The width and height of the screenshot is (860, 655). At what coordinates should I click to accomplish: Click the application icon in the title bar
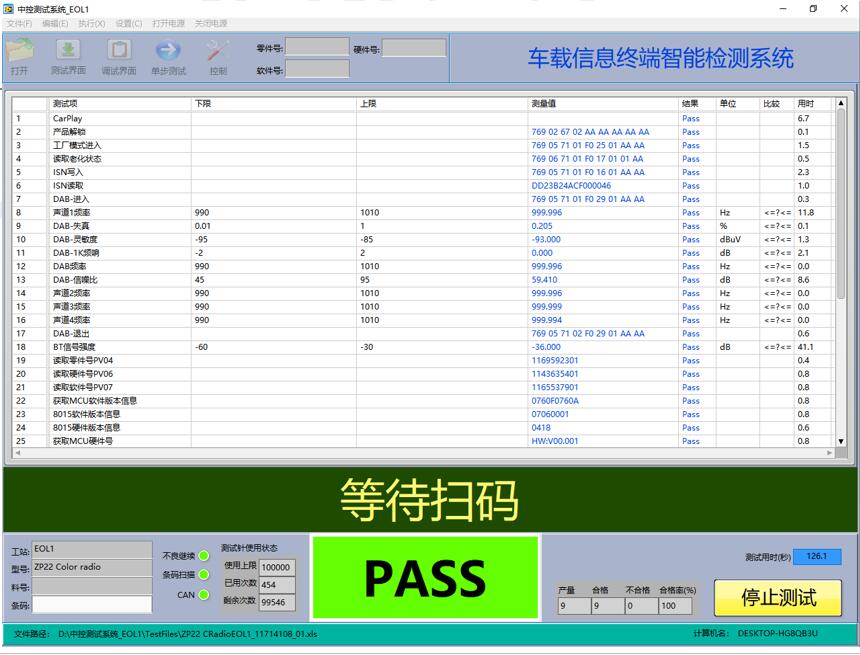point(10,9)
